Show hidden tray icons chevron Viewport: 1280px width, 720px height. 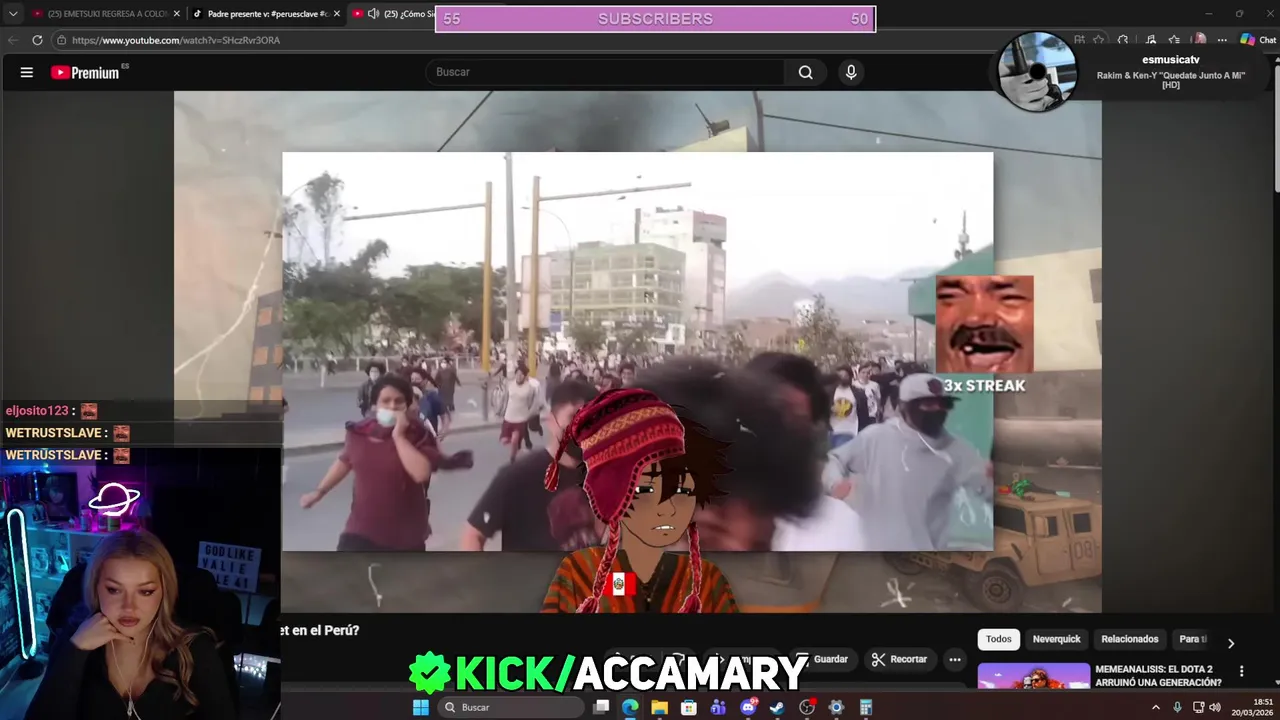pyautogui.click(x=1156, y=707)
